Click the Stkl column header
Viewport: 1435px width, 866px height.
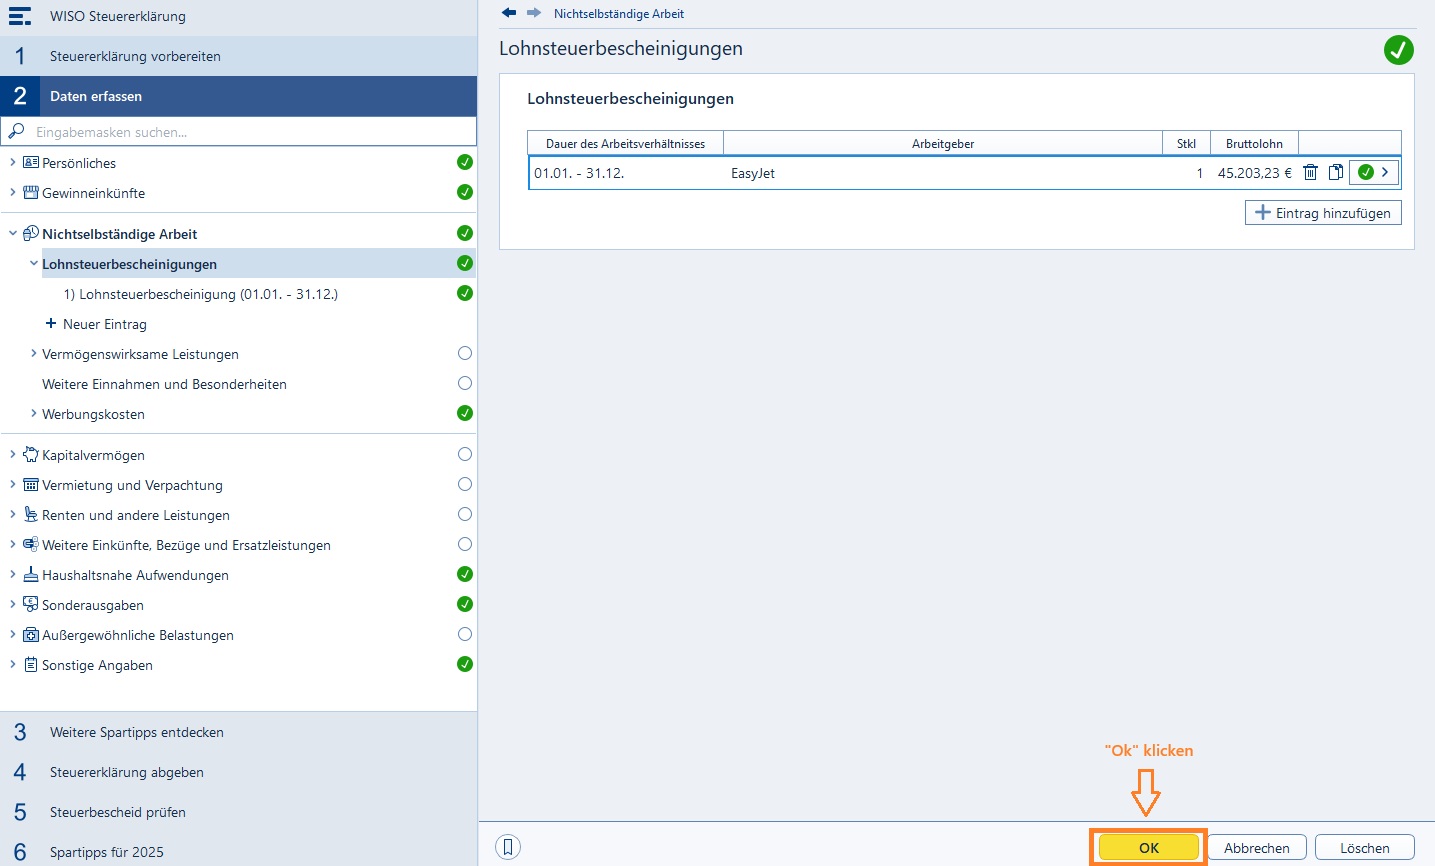pyautogui.click(x=1186, y=143)
